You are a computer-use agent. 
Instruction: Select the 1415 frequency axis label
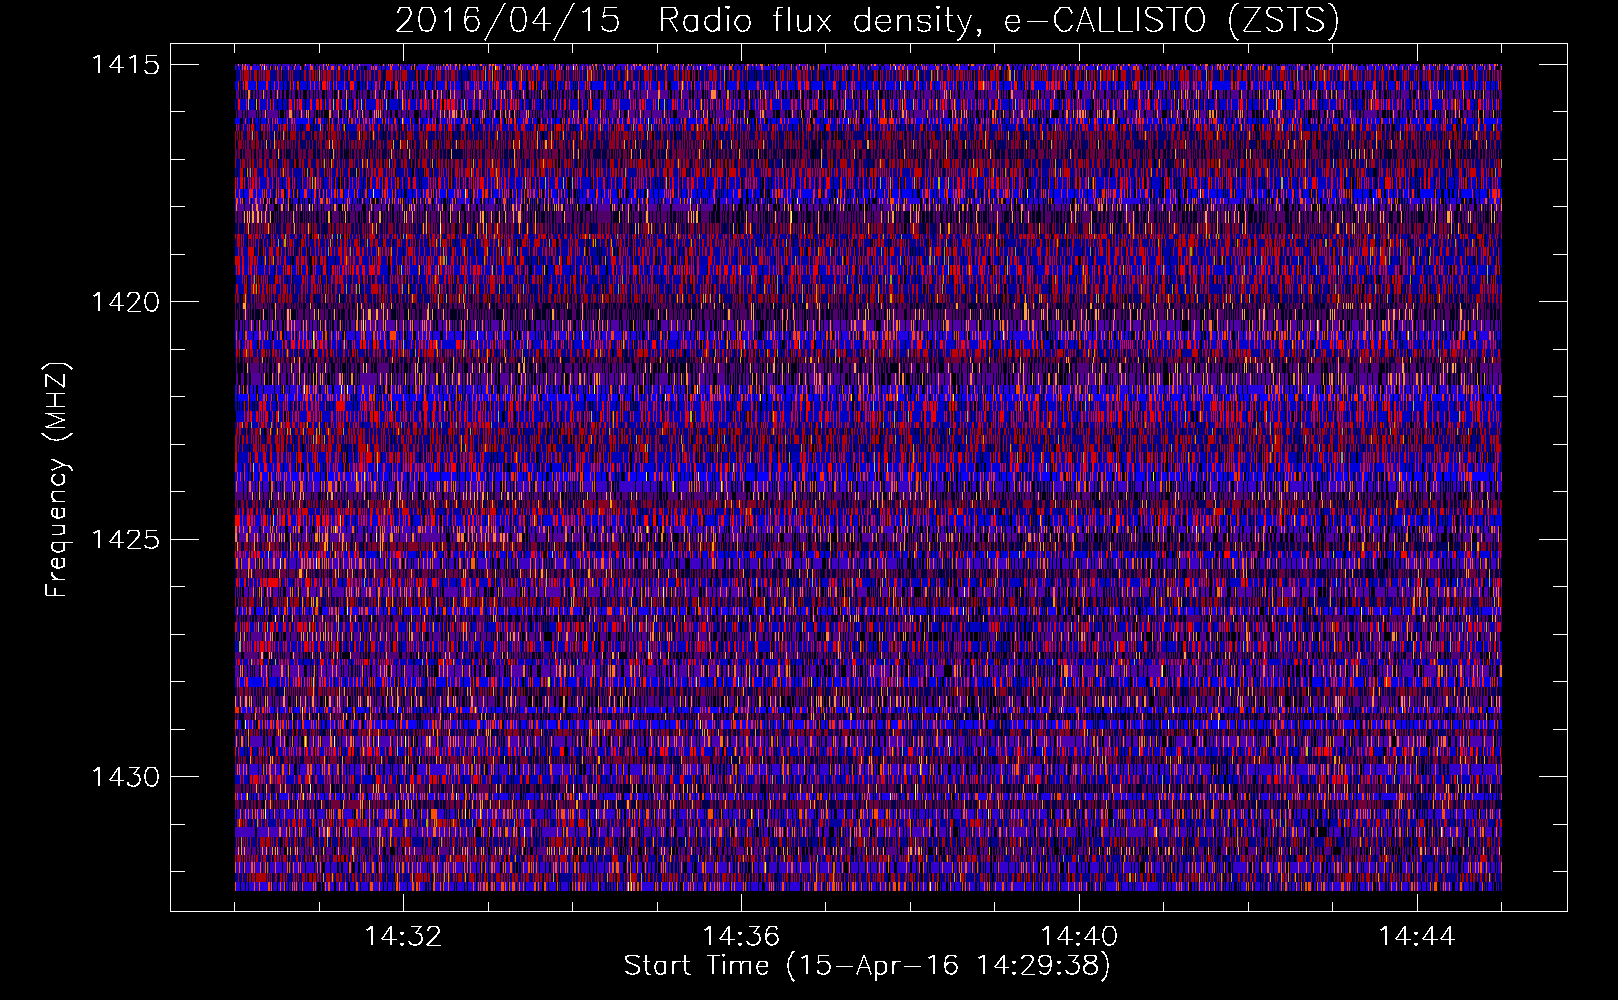125,65
